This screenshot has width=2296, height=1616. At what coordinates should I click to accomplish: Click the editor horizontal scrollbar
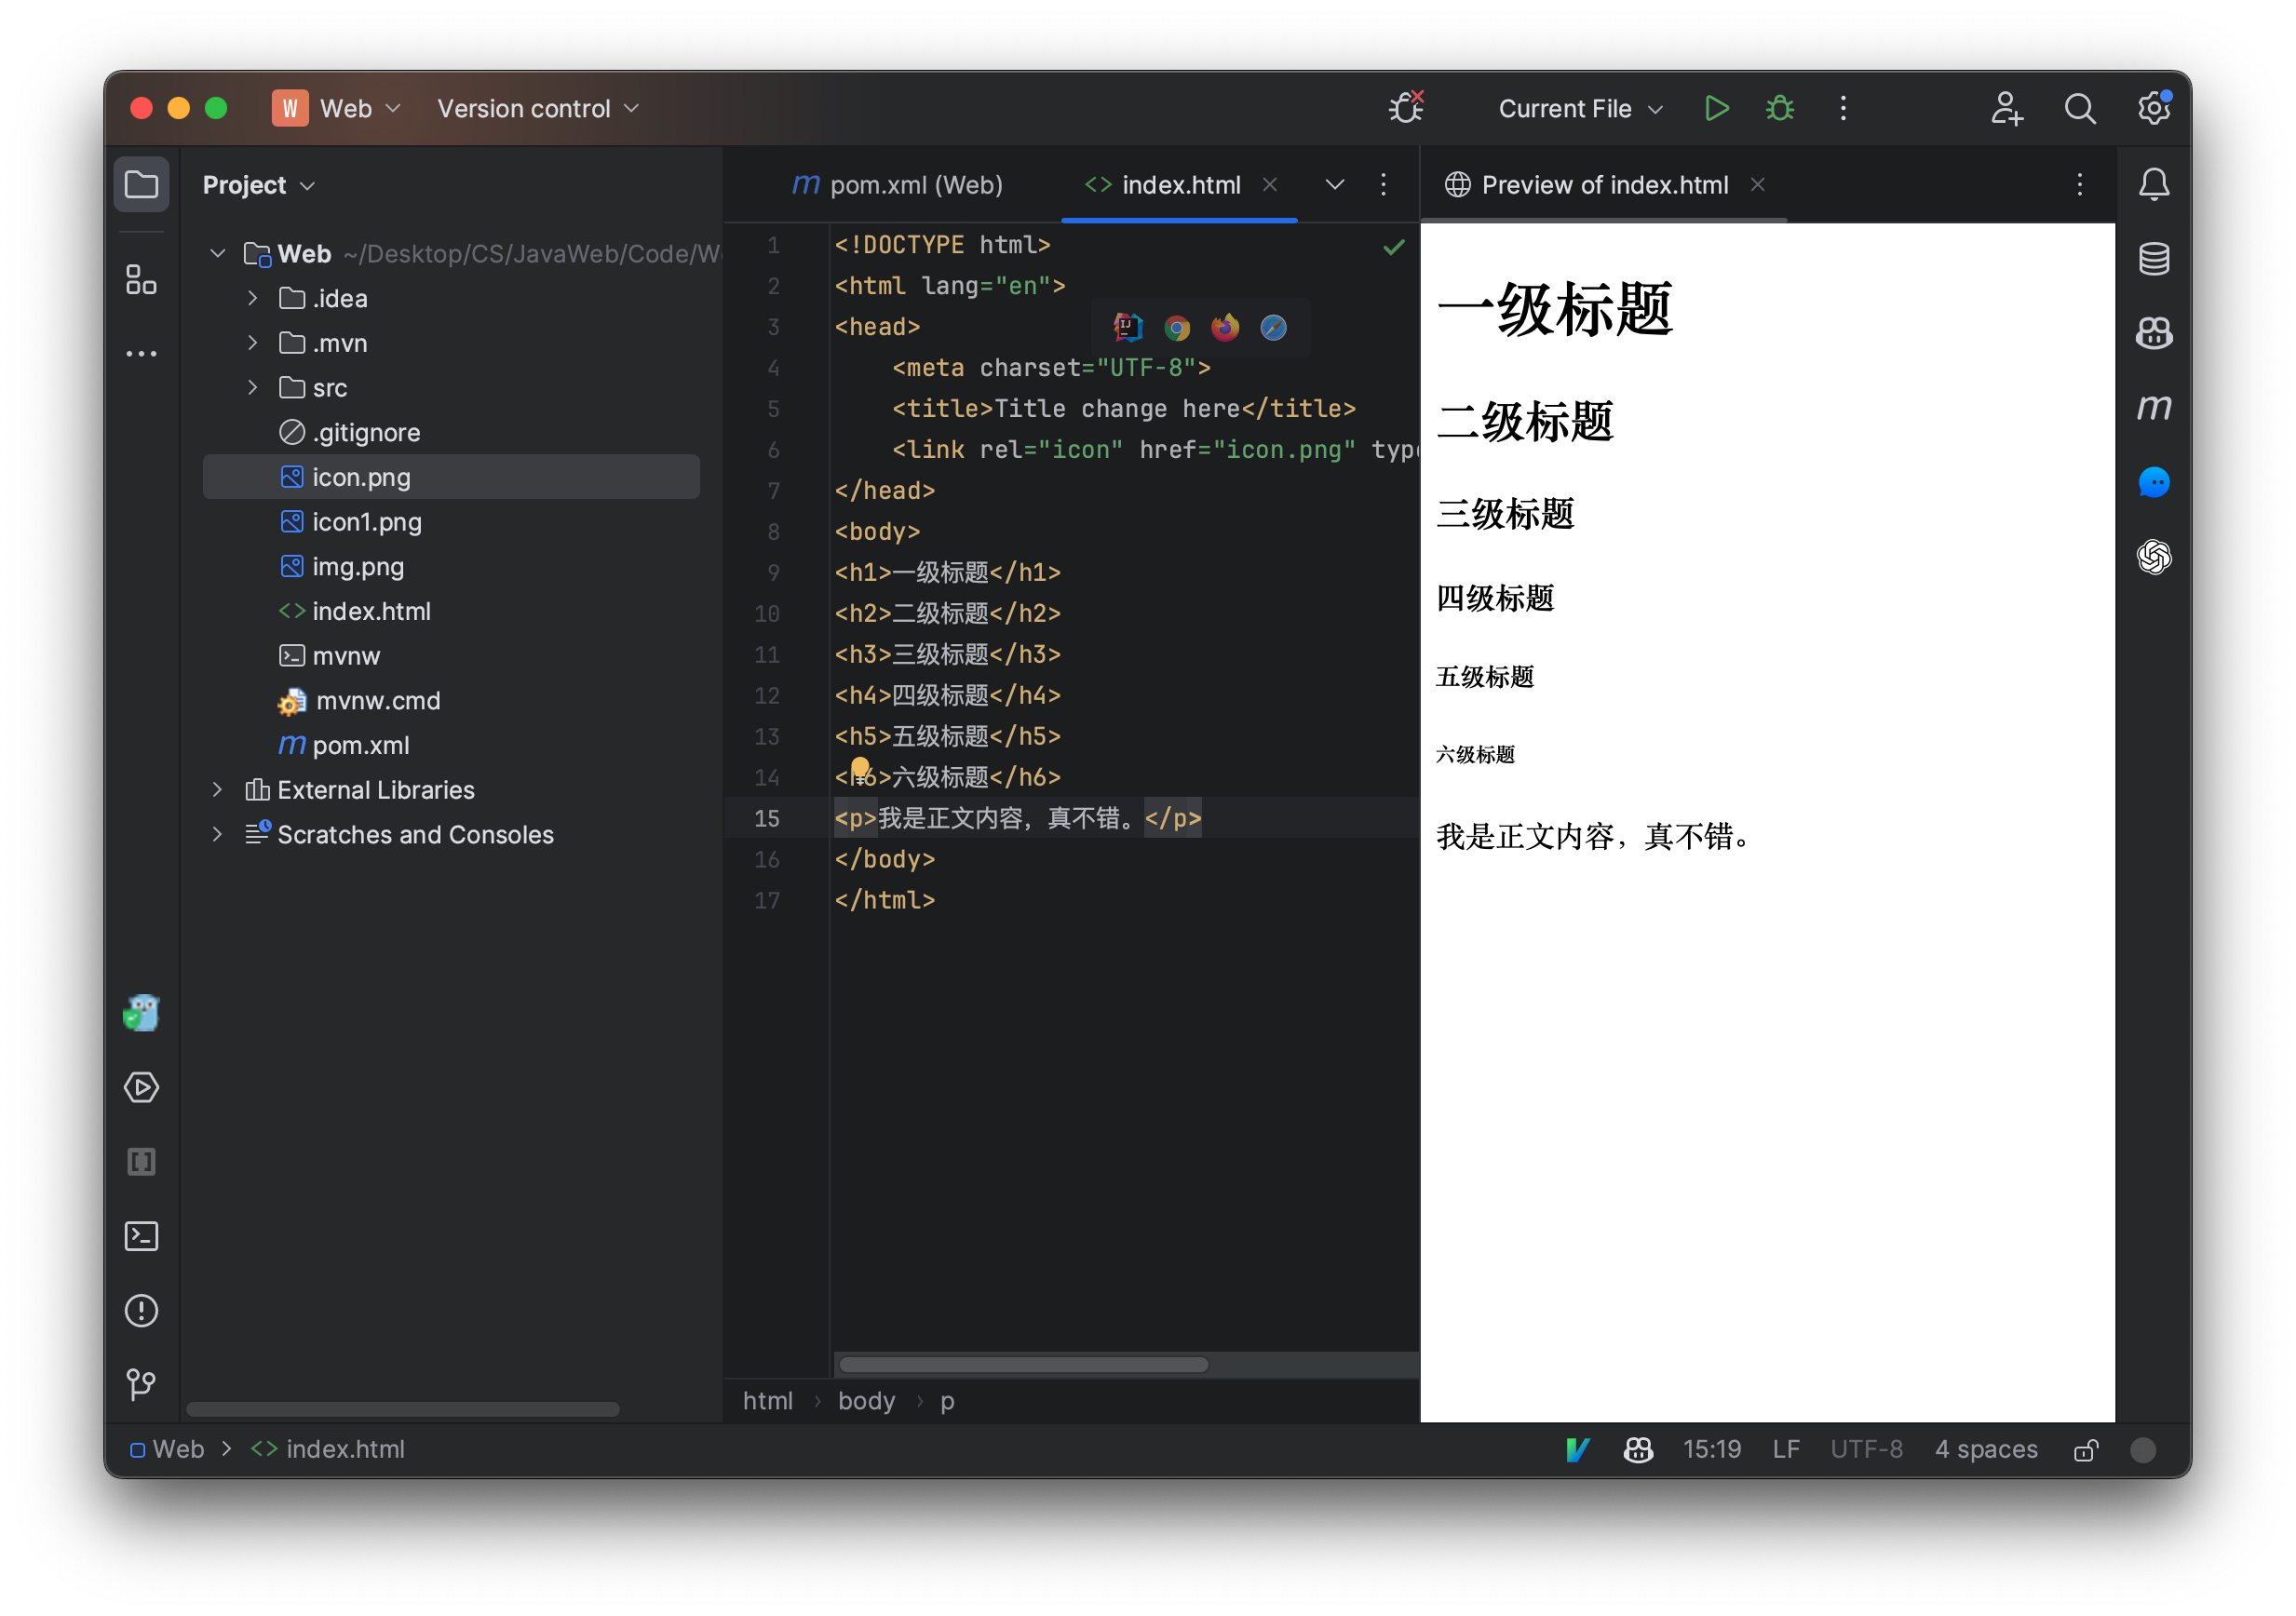click(x=1023, y=1365)
